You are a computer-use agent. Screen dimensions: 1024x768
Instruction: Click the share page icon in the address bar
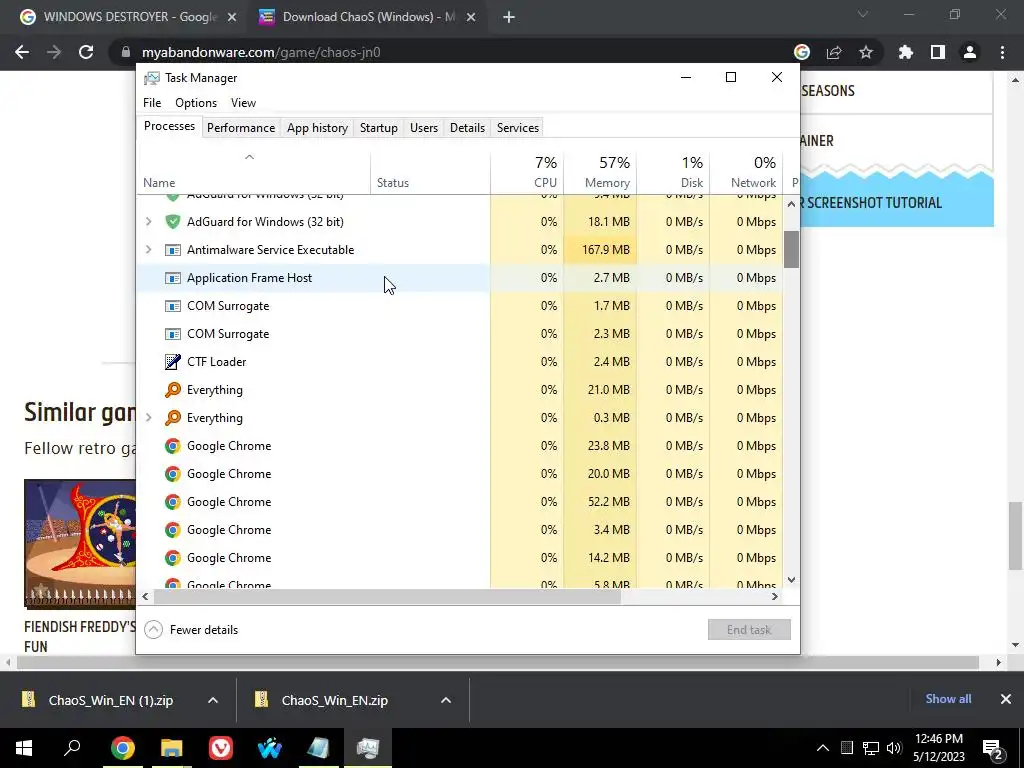[834, 52]
